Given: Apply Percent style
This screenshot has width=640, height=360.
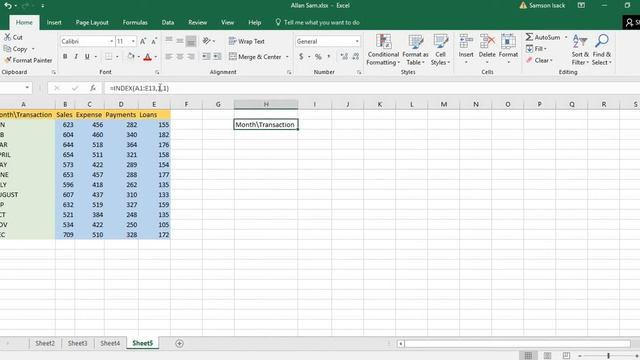Looking at the screenshot, I should point(318,57).
